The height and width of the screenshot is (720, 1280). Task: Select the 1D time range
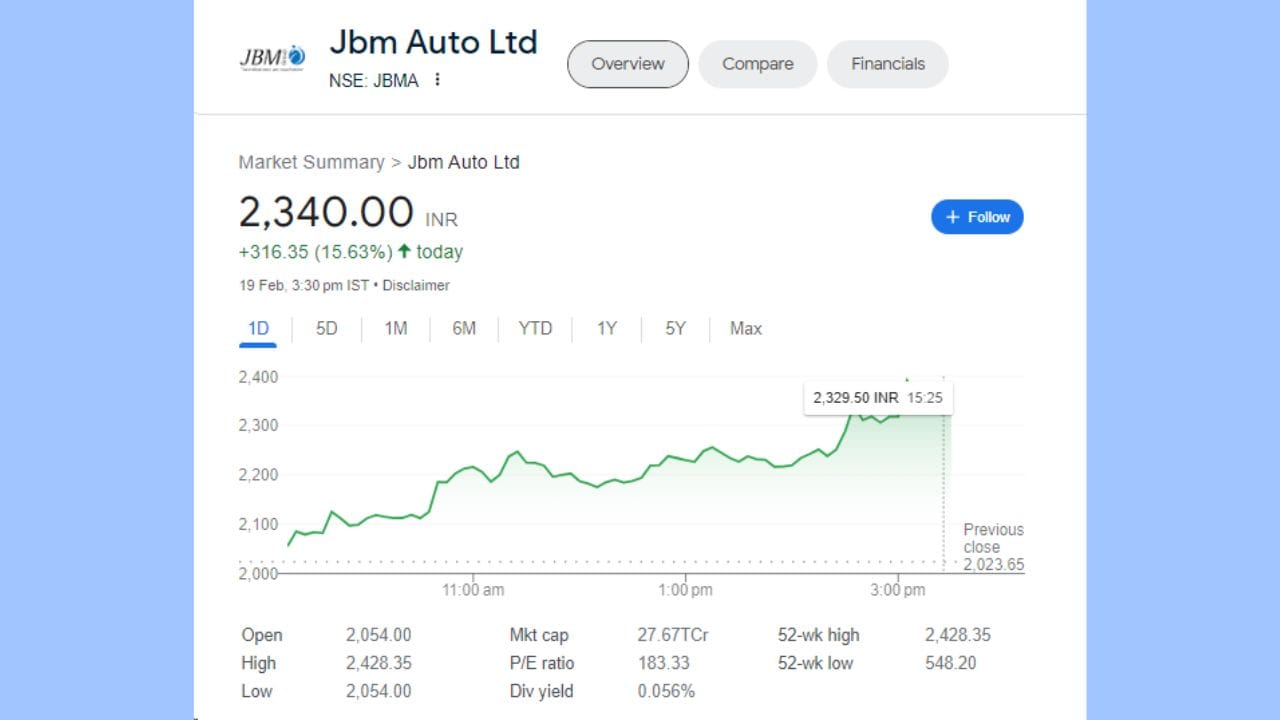pos(258,329)
